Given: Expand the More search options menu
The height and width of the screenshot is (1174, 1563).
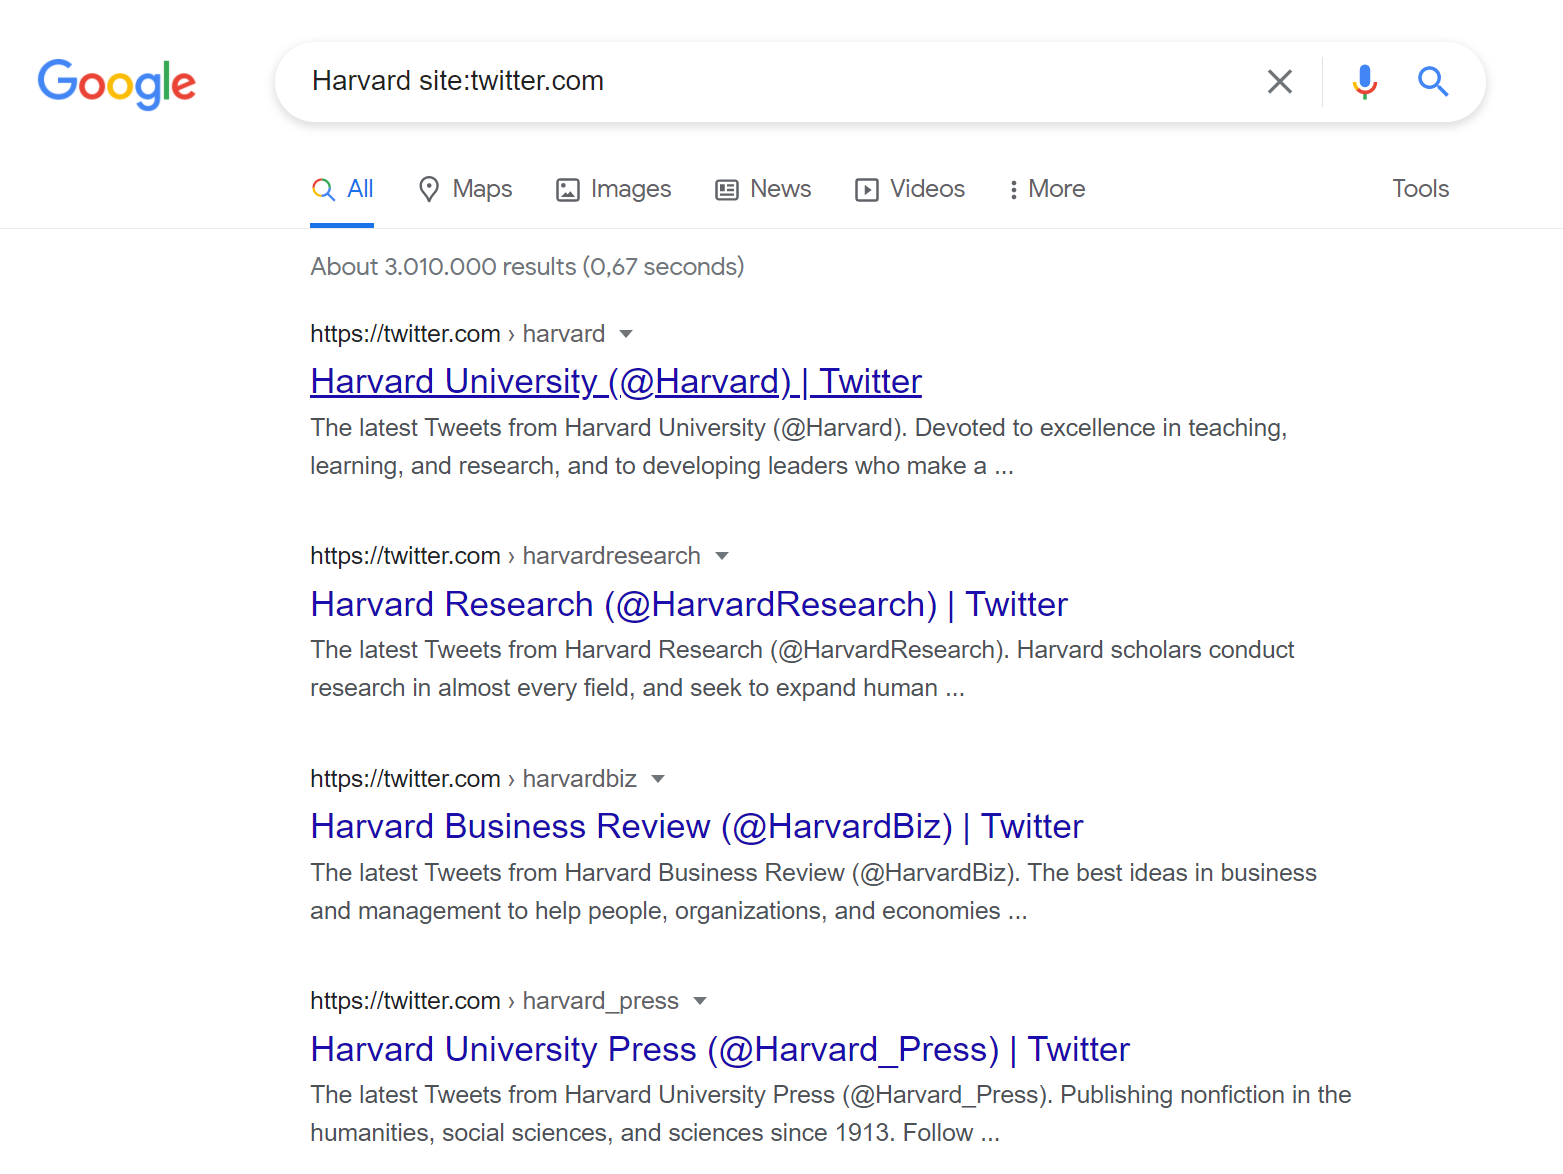Looking at the screenshot, I should [x=1046, y=189].
